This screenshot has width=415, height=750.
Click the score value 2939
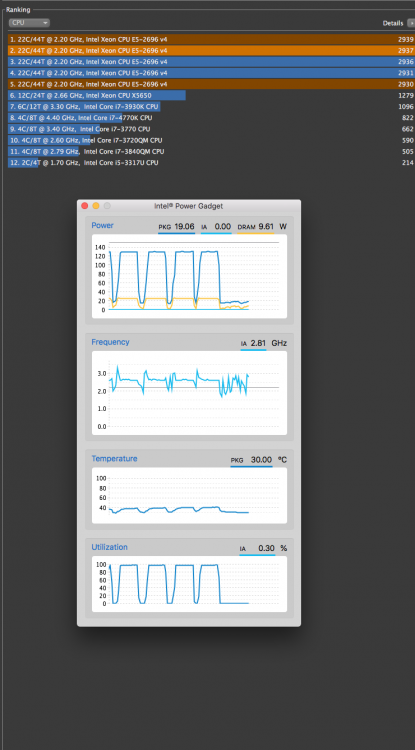(x=405, y=39)
